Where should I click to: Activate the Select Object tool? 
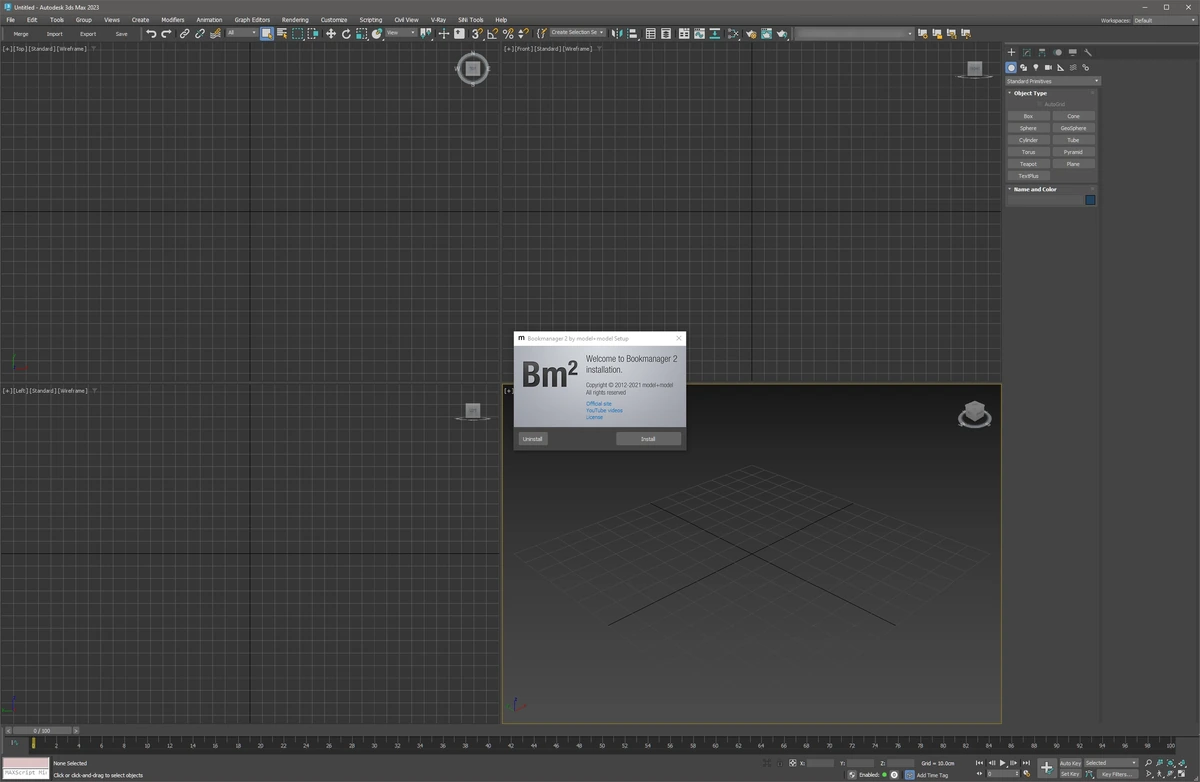(267, 33)
